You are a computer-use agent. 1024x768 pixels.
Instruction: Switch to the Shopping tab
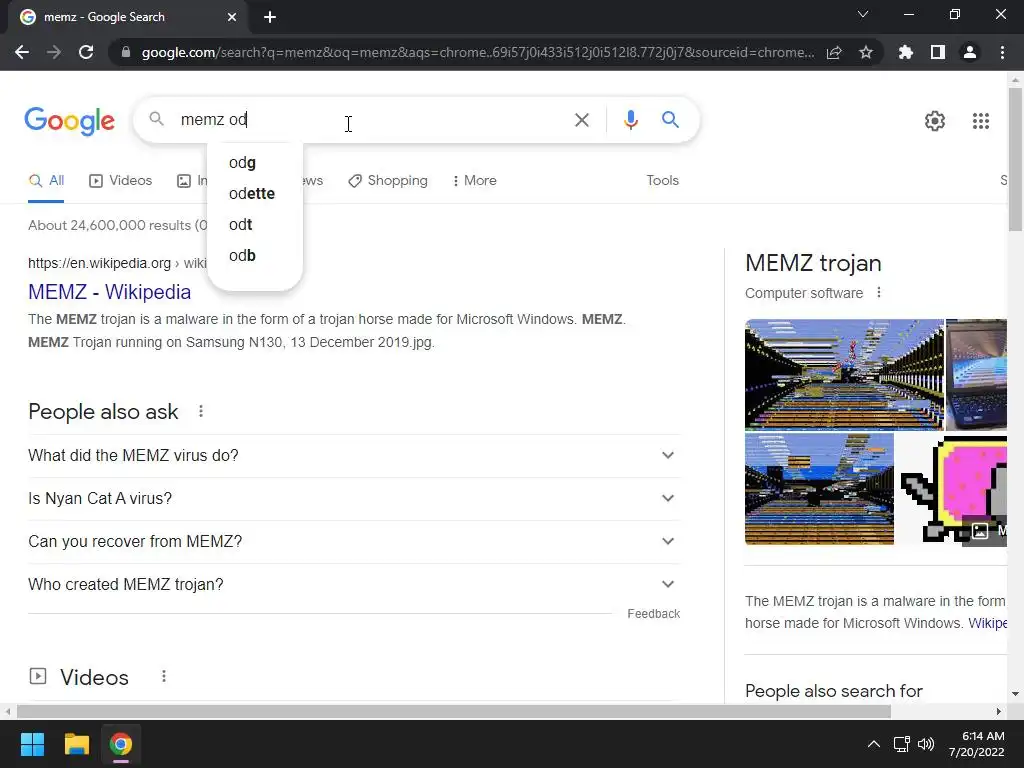[388, 181]
